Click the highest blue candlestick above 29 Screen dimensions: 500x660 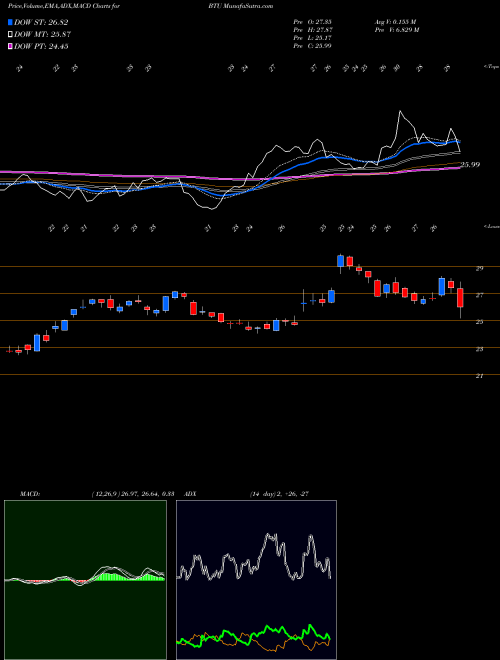[340, 261]
